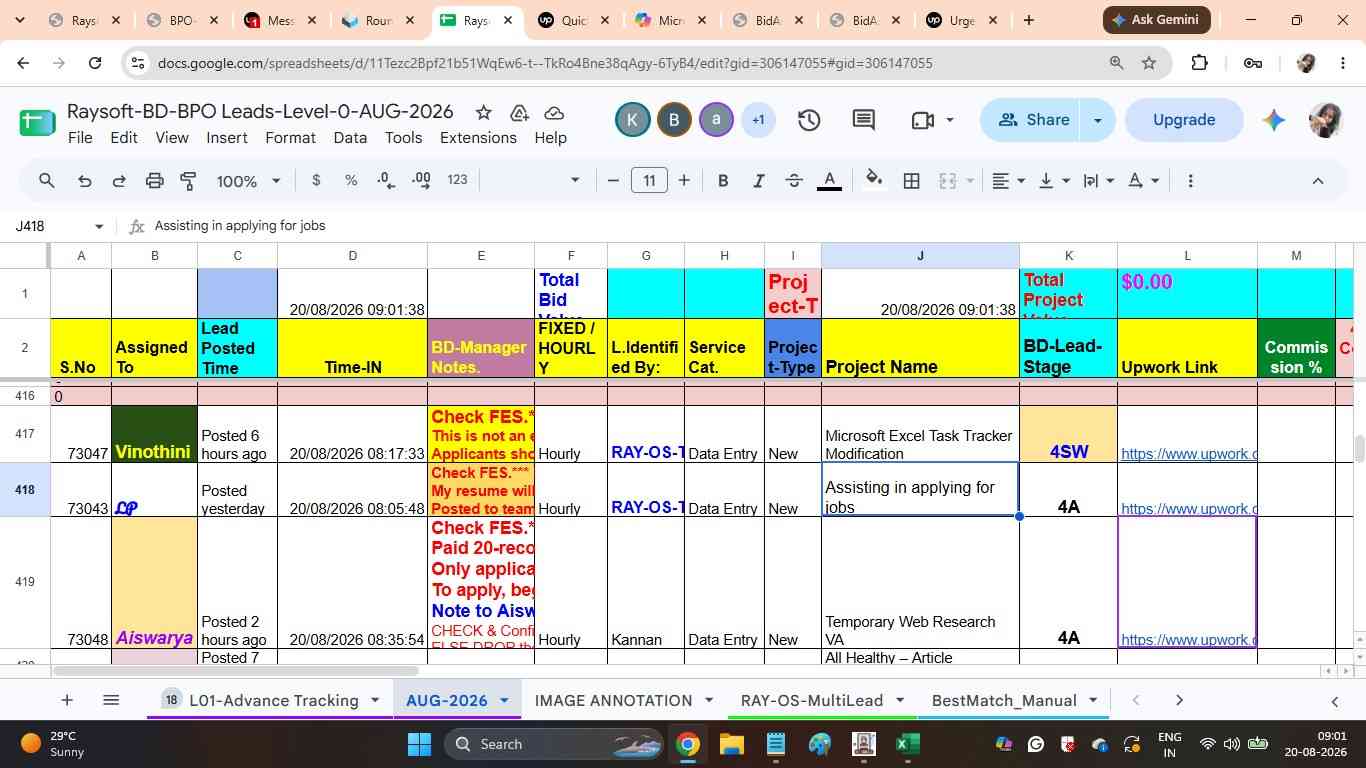Viewport: 1366px width, 768px height.
Task: Click the Upgrade button
Action: [1184, 120]
